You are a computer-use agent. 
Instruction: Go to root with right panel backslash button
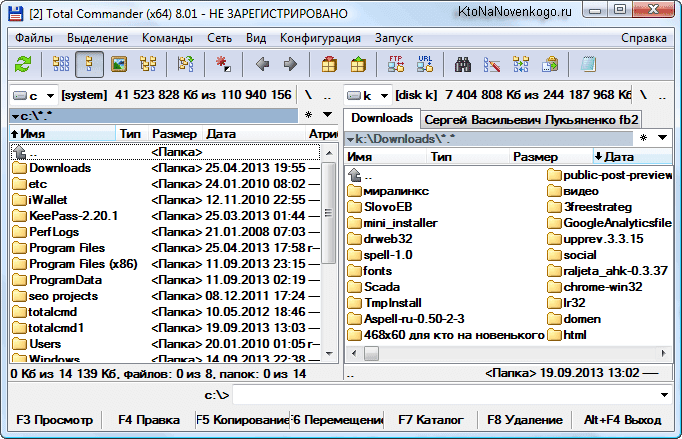click(x=643, y=95)
